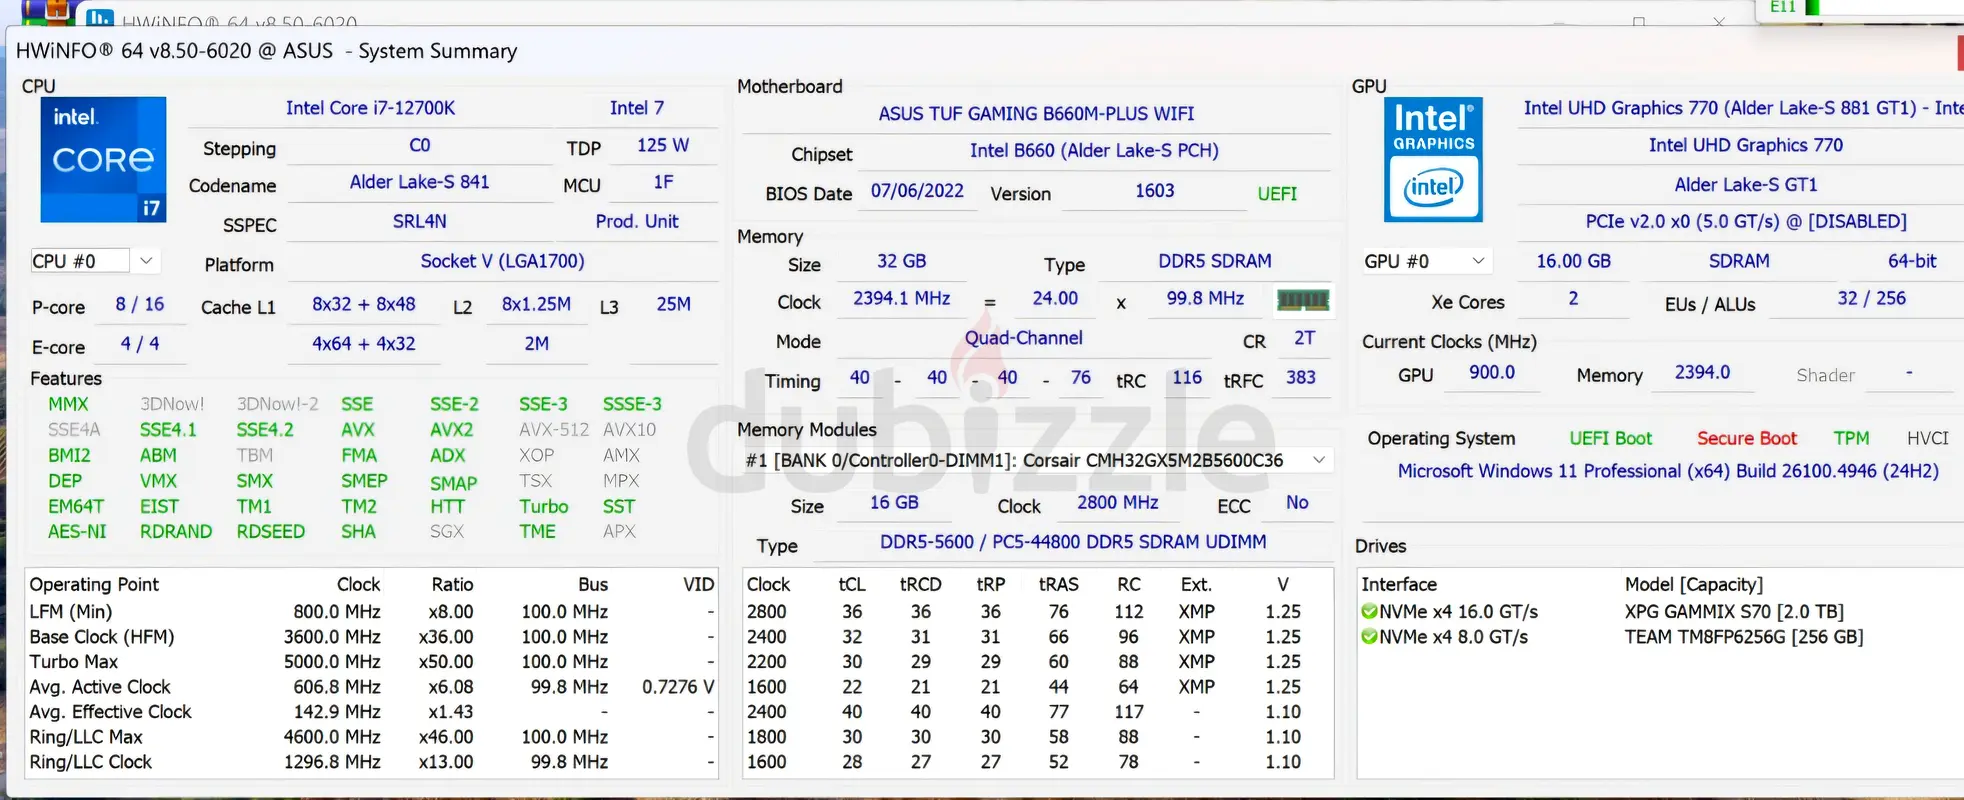The image size is (1964, 800).
Task: Click the Prod. Unit field
Action: click(x=637, y=221)
